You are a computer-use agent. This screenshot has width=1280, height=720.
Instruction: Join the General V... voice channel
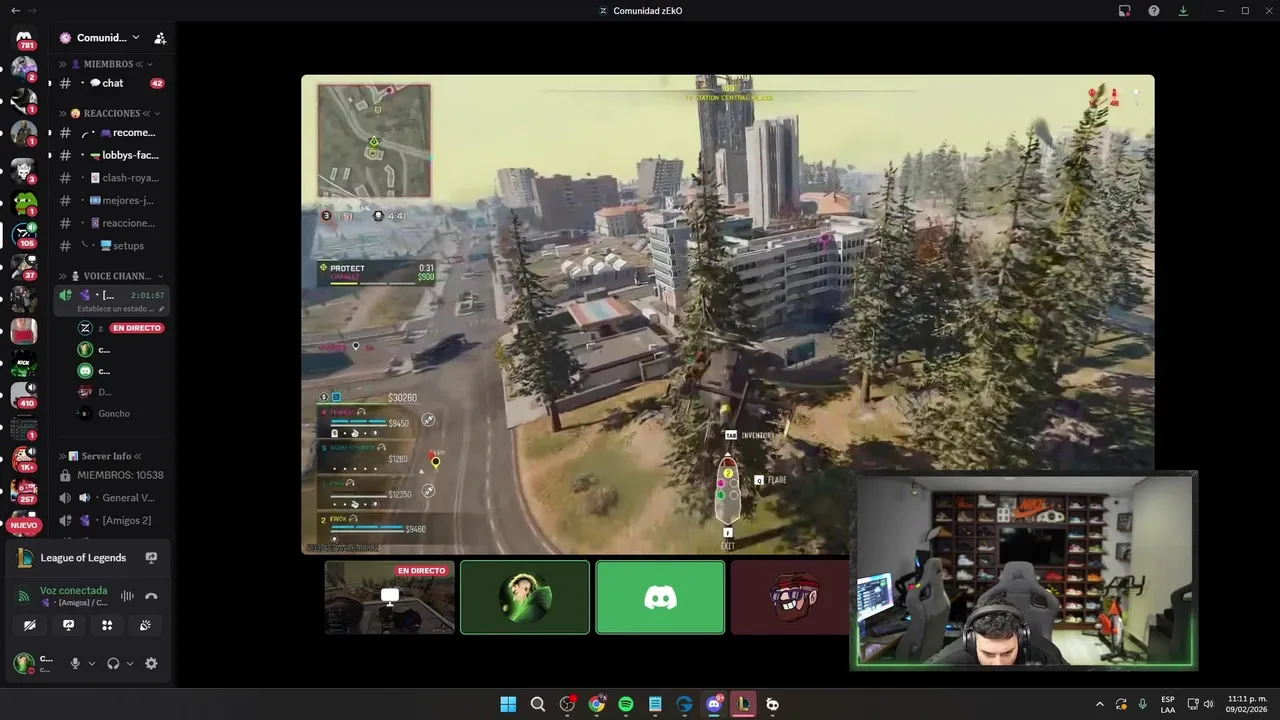coord(111,498)
